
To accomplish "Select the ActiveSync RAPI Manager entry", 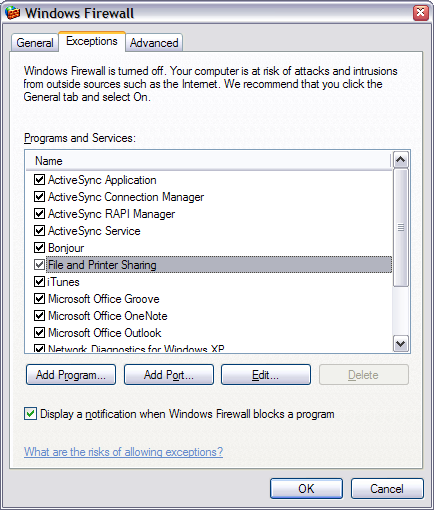I will [112, 214].
